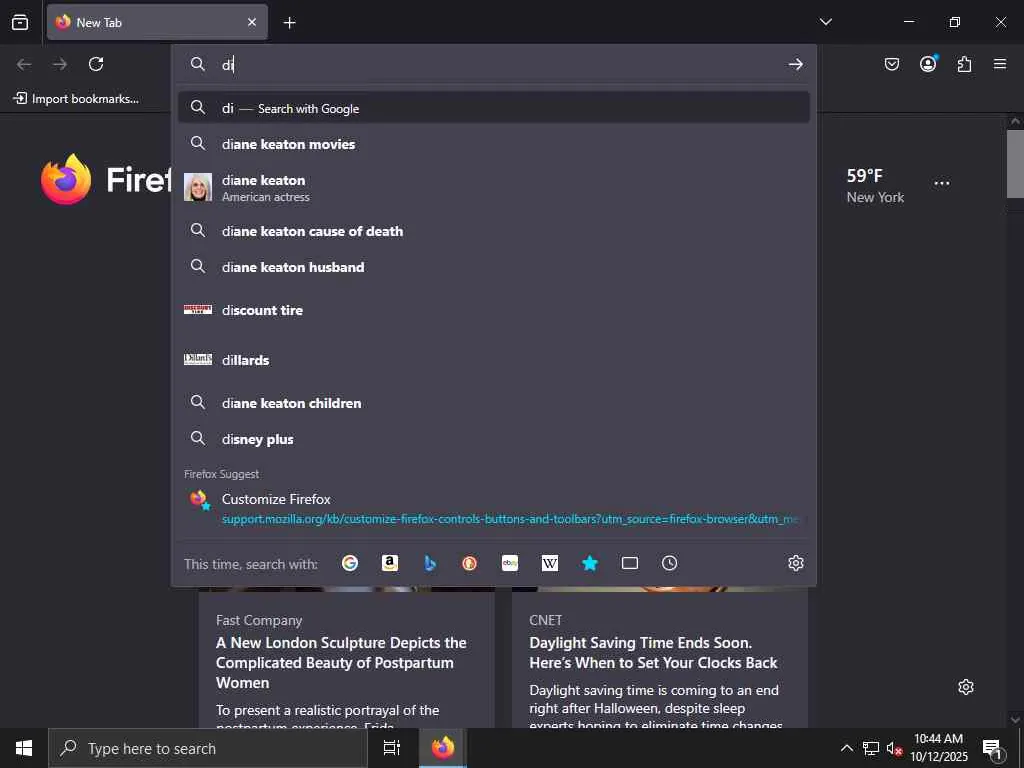The image size is (1024, 768).
Task: Search with the Wikipedia icon
Action: 550,563
